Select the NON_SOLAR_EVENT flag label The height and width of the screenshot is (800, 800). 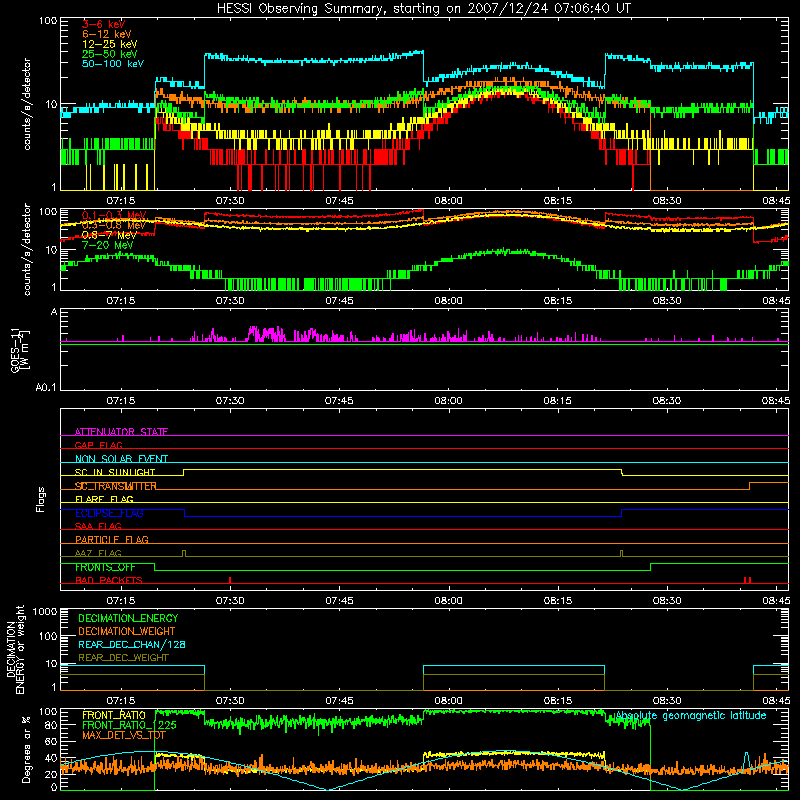click(121, 459)
